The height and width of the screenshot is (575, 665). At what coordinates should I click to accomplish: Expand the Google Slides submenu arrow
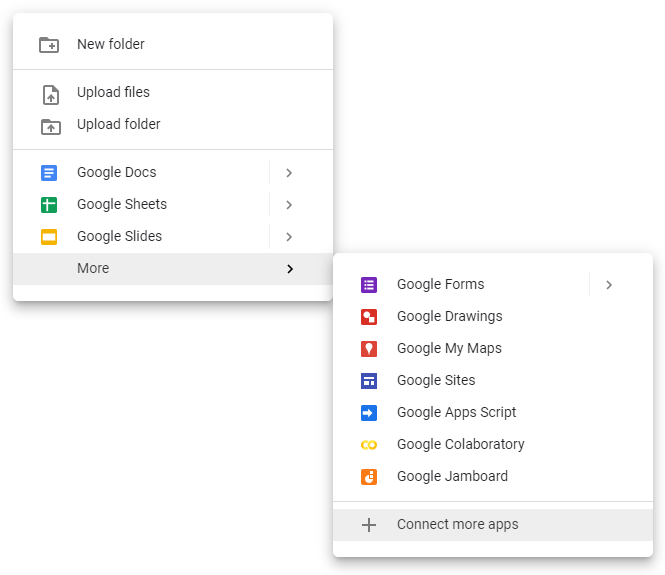click(x=289, y=237)
